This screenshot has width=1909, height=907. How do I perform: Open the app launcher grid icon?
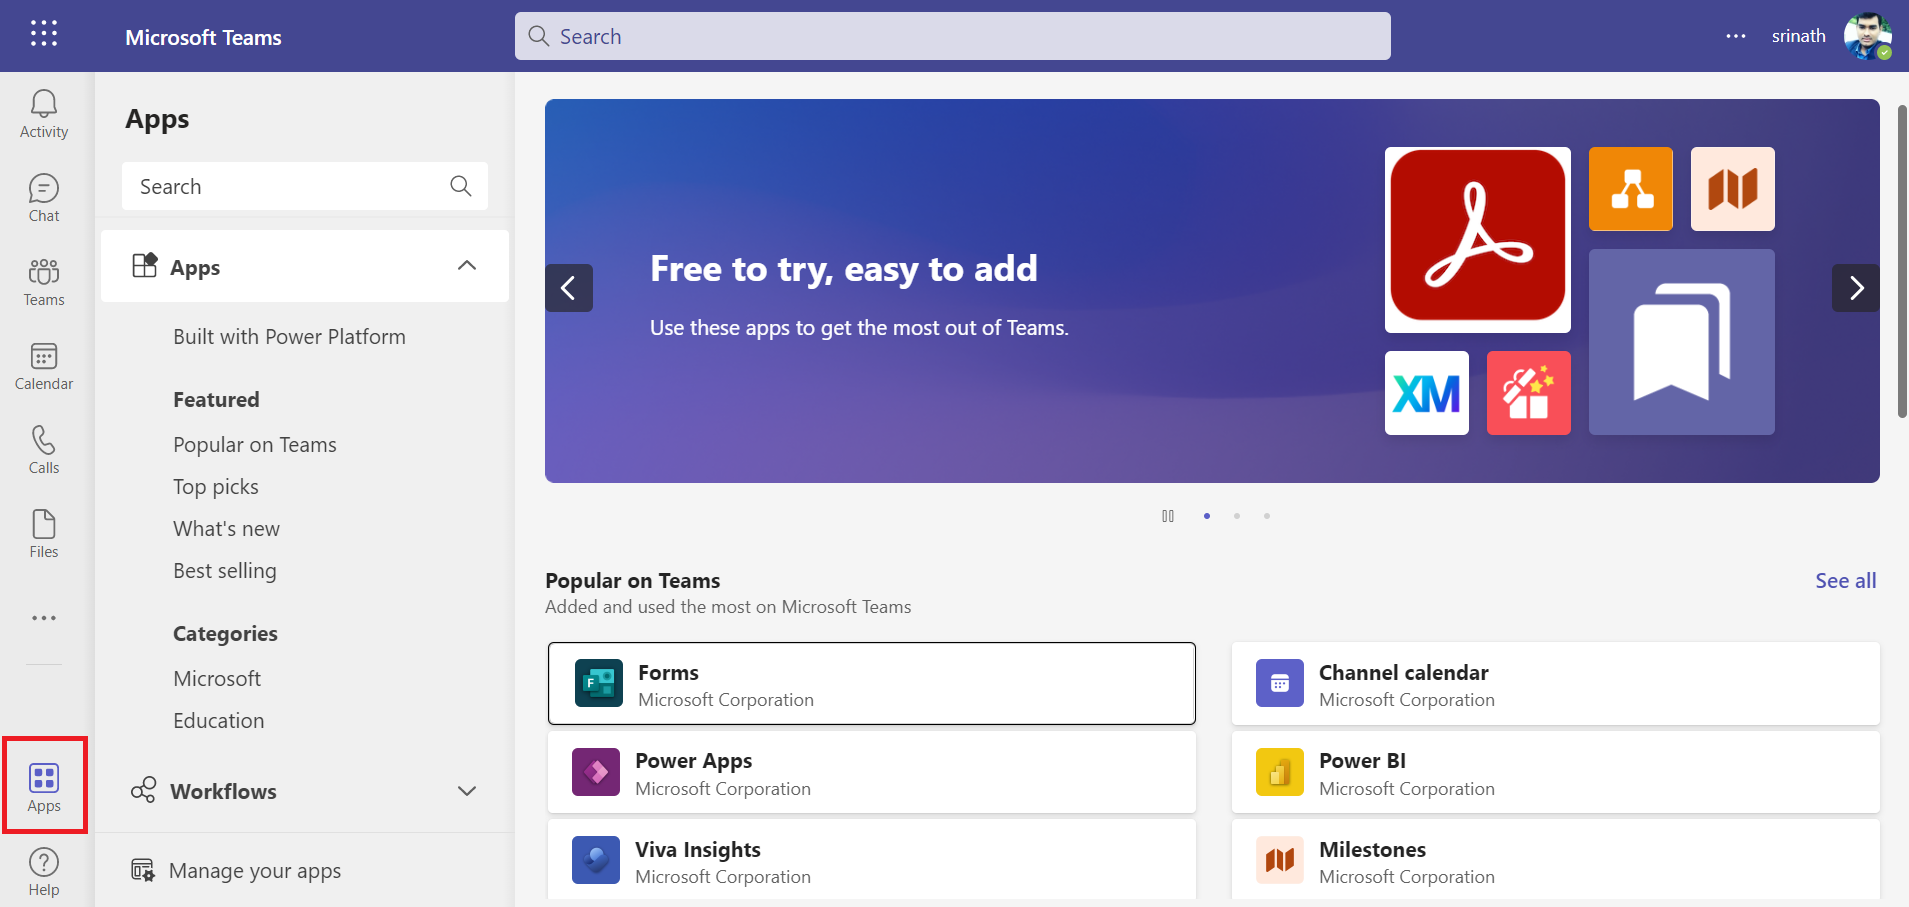44,34
